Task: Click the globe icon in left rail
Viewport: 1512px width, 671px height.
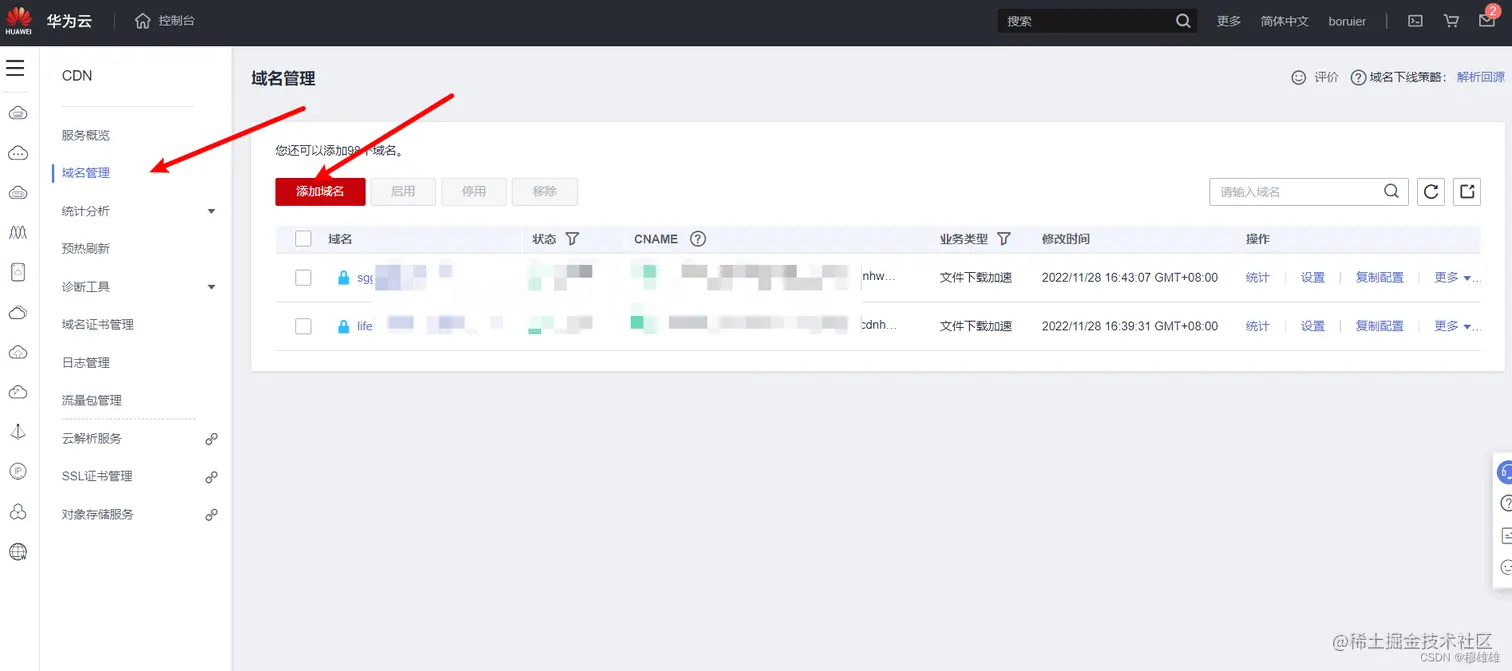Action: pyautogui.click(x=17, y=551)
